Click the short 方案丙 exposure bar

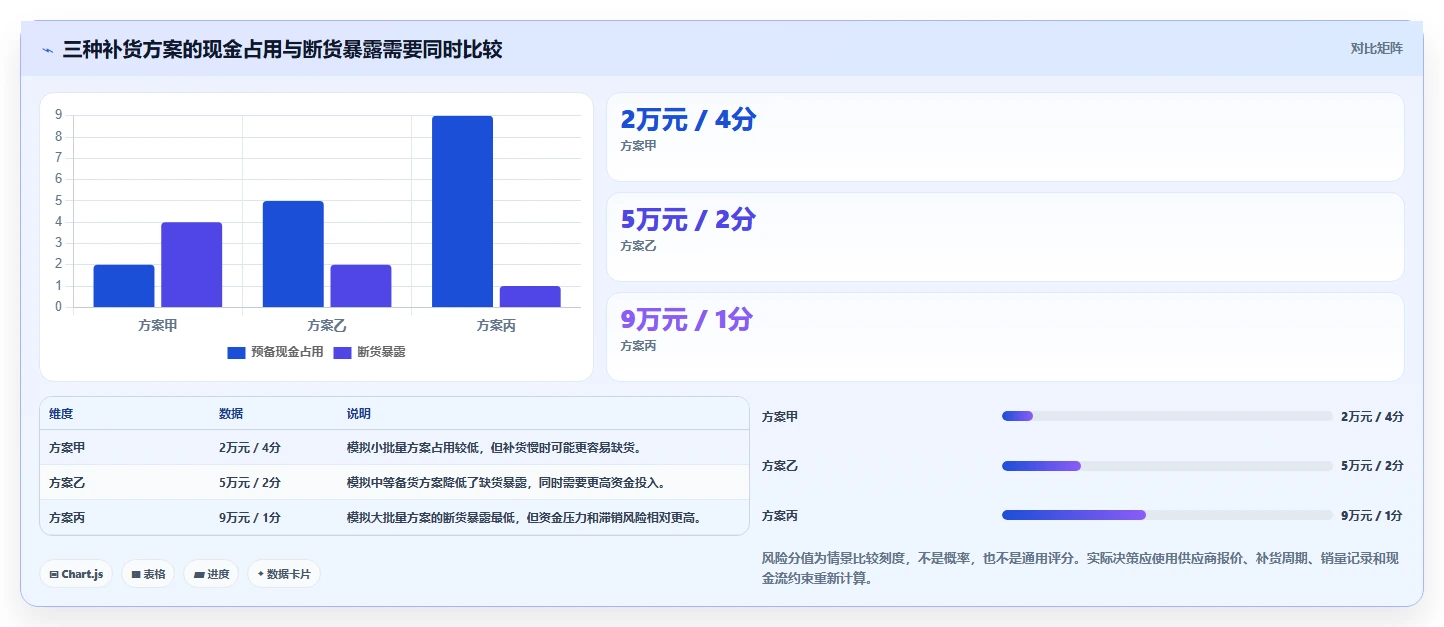point(530,296)
